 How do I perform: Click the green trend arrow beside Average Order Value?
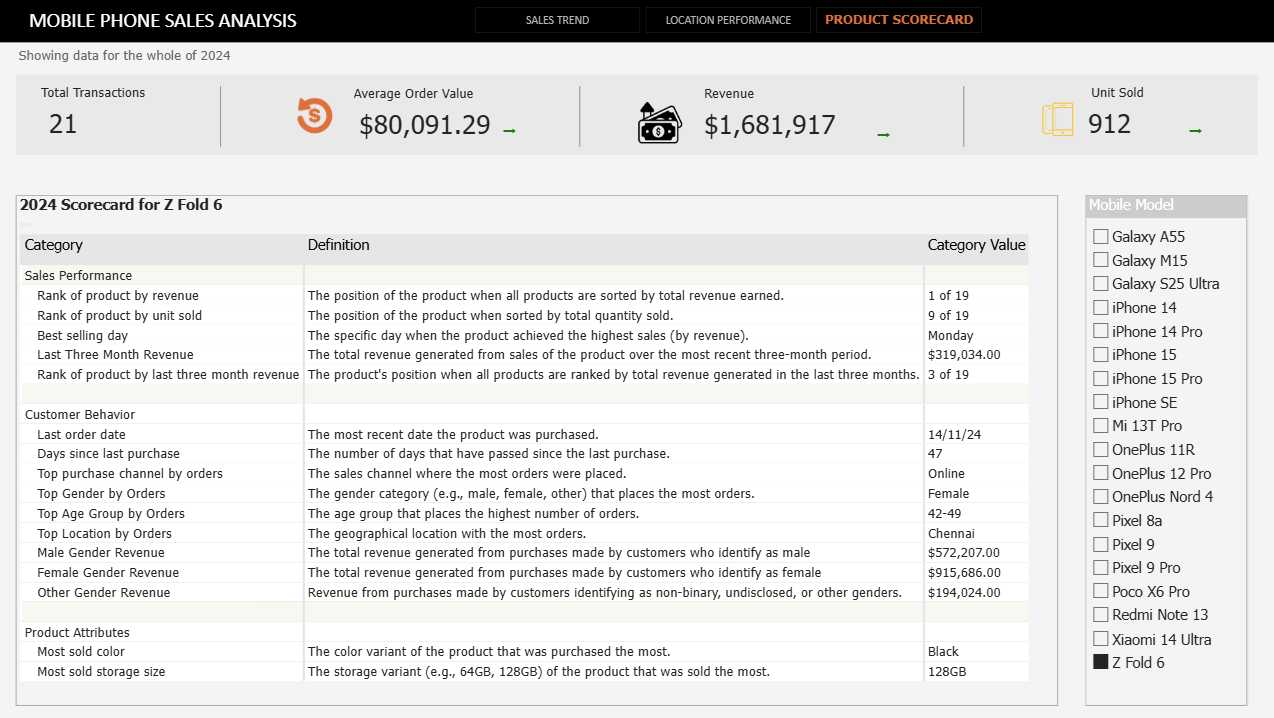tap(509, 131)
